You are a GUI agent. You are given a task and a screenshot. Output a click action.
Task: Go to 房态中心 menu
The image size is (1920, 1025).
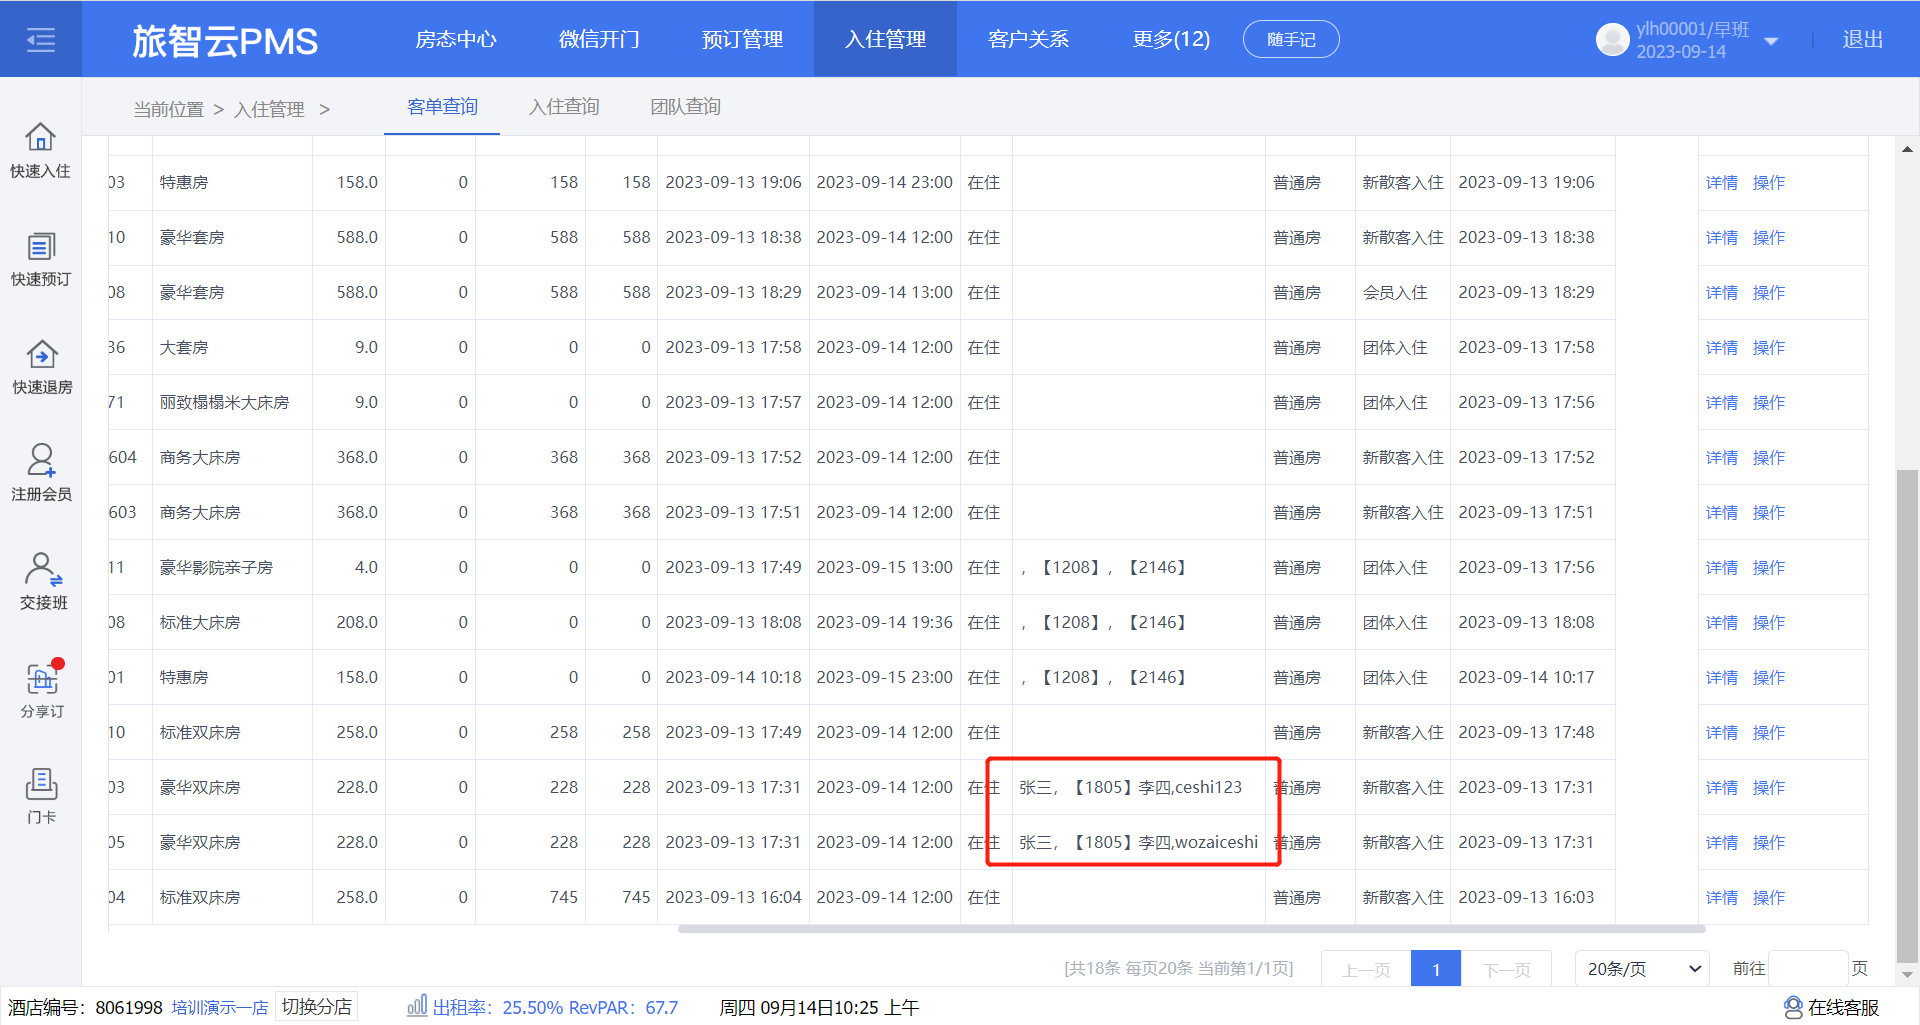[x=456, y=39]
